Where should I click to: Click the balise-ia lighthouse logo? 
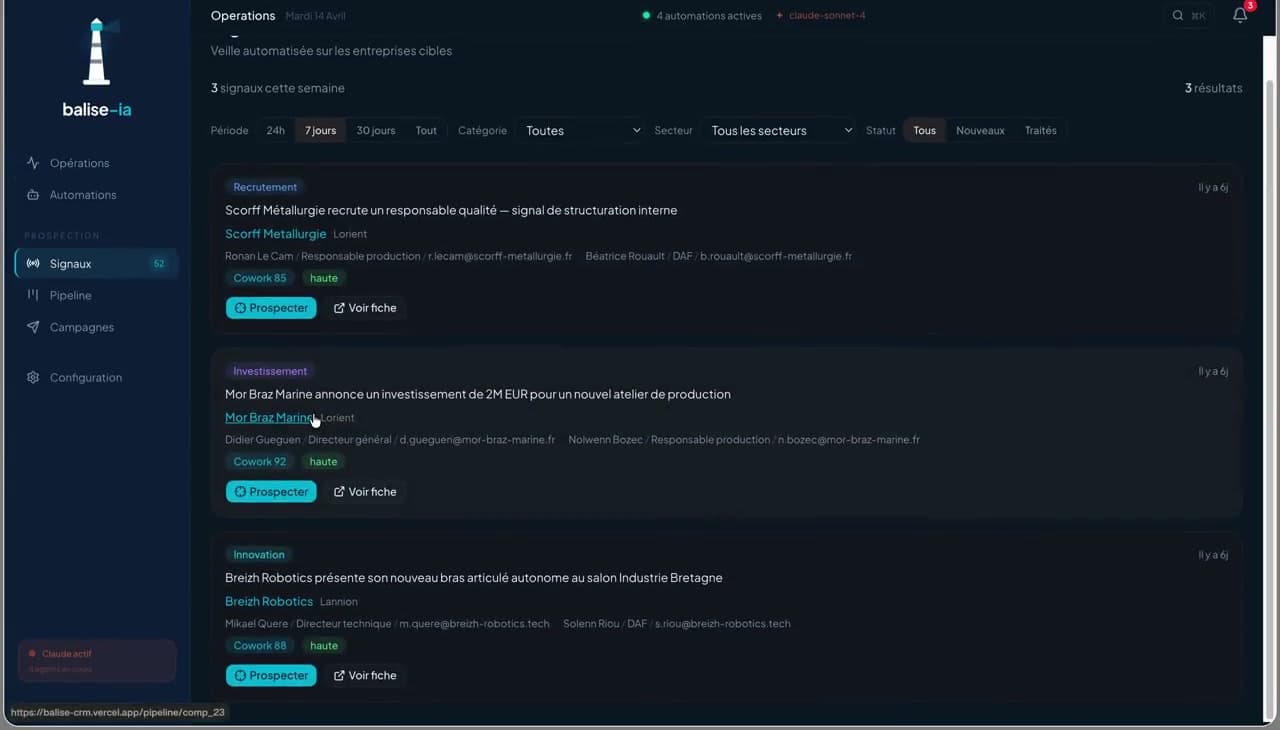pyautogui.click(x=96, y=51)
